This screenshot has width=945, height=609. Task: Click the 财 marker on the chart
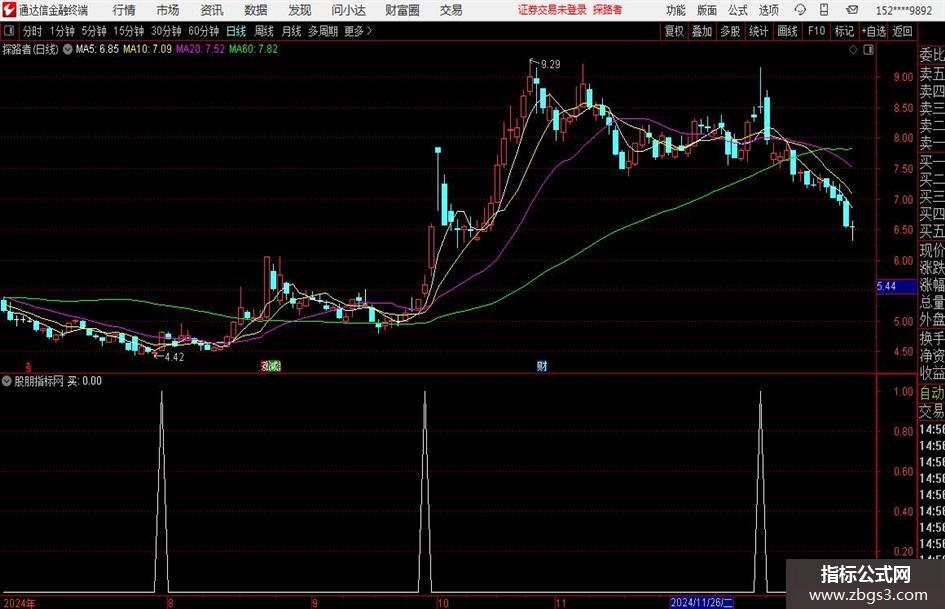[542, 366]
